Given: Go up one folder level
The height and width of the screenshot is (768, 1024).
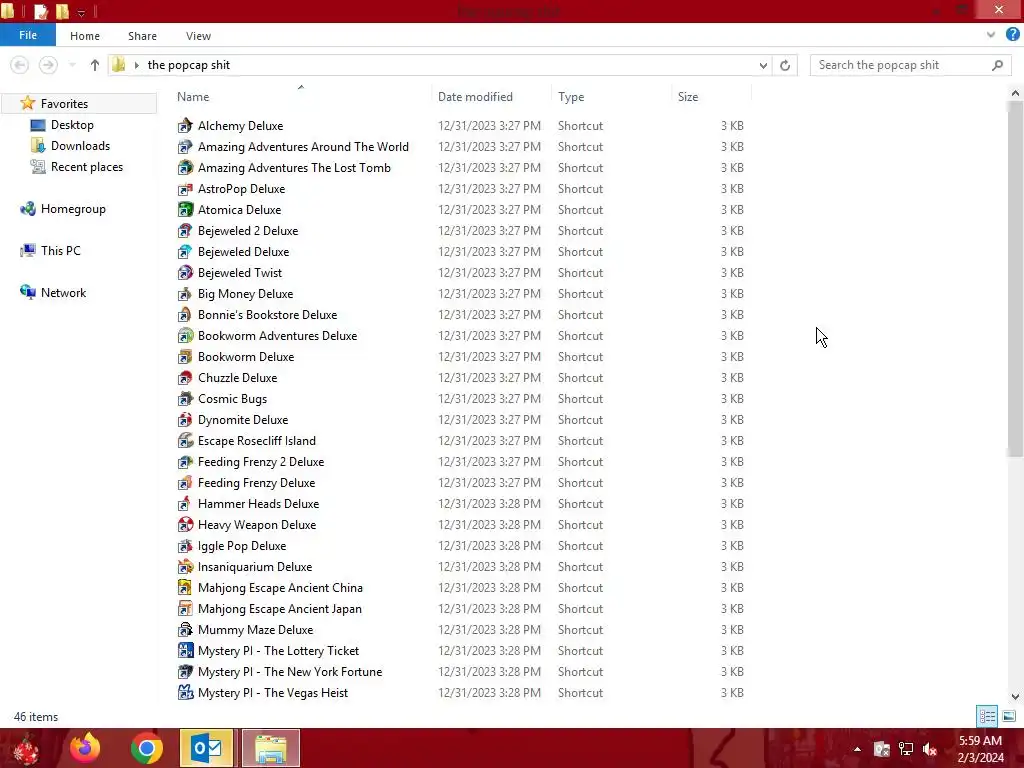Looking at the screenshot, I should 95,65.
